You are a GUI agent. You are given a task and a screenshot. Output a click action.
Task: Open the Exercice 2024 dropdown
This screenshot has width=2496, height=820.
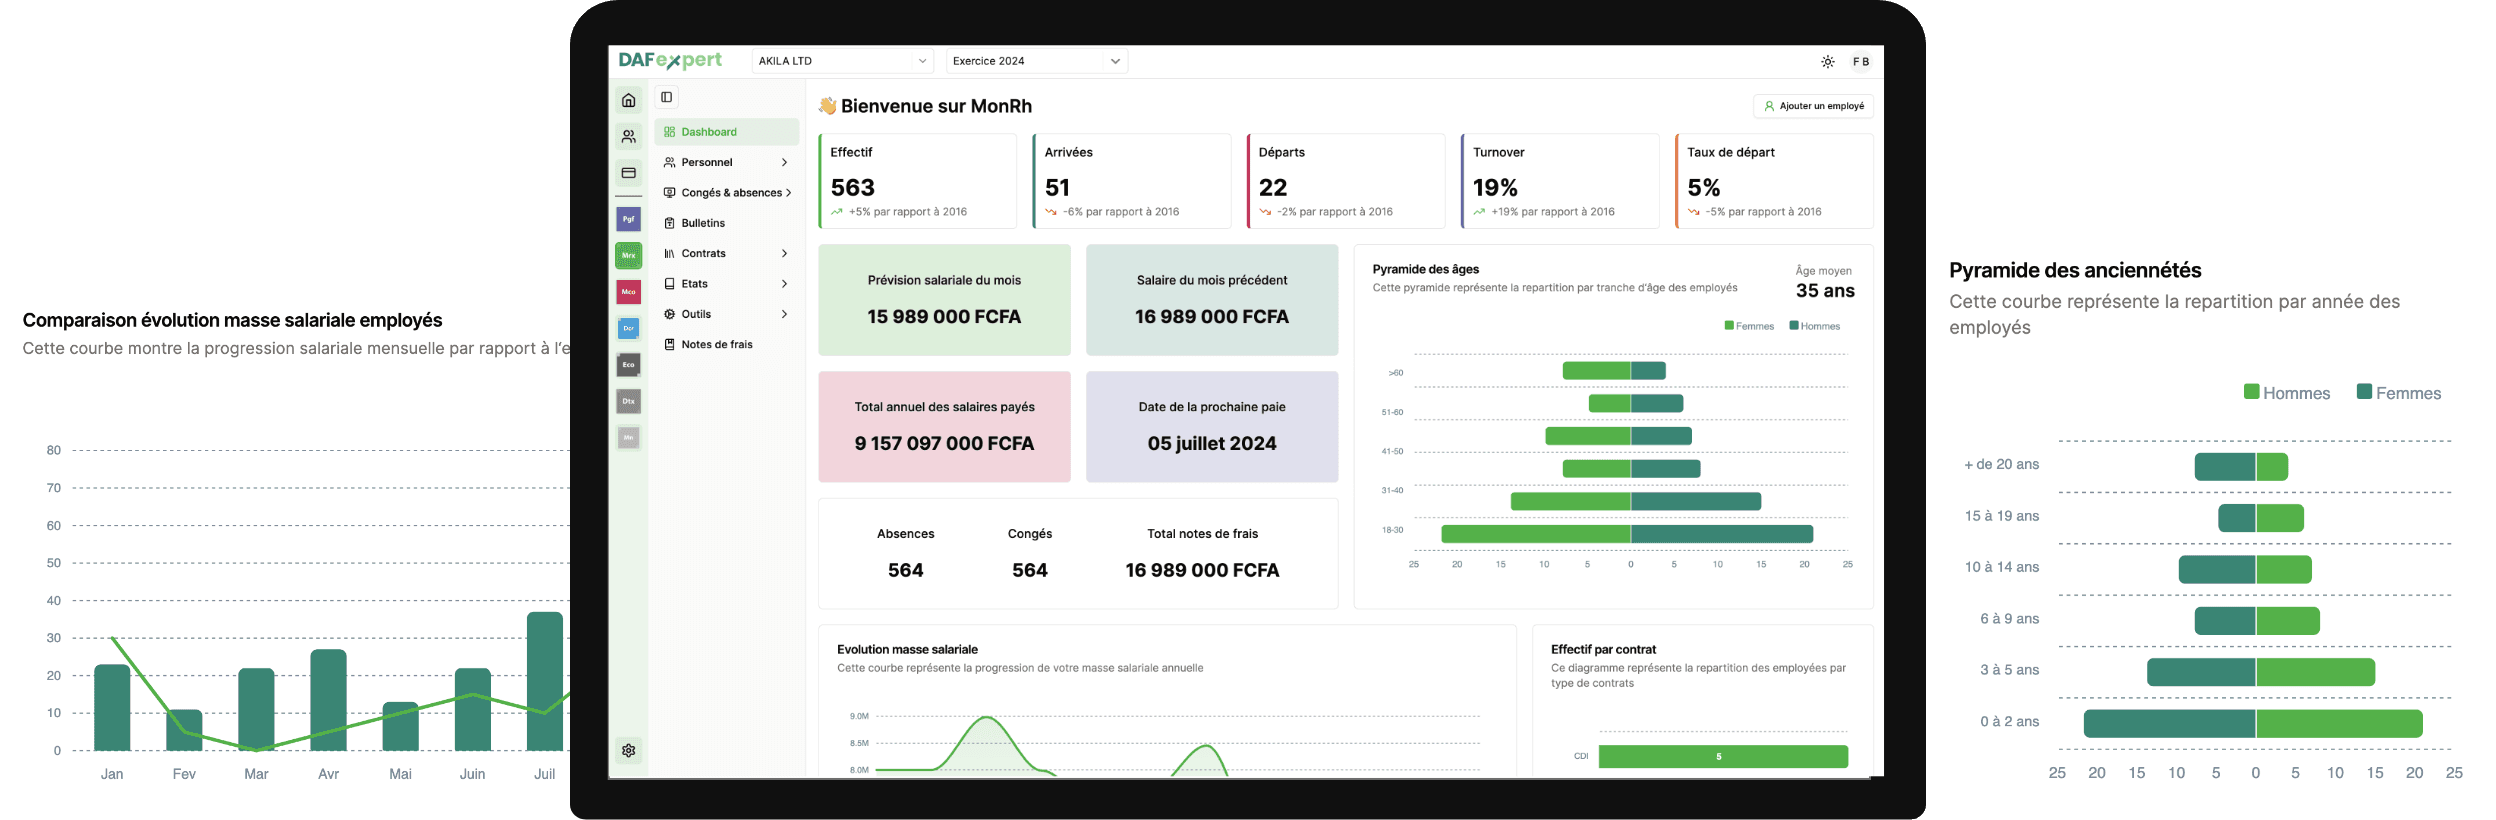click(x=1036, y=61)
